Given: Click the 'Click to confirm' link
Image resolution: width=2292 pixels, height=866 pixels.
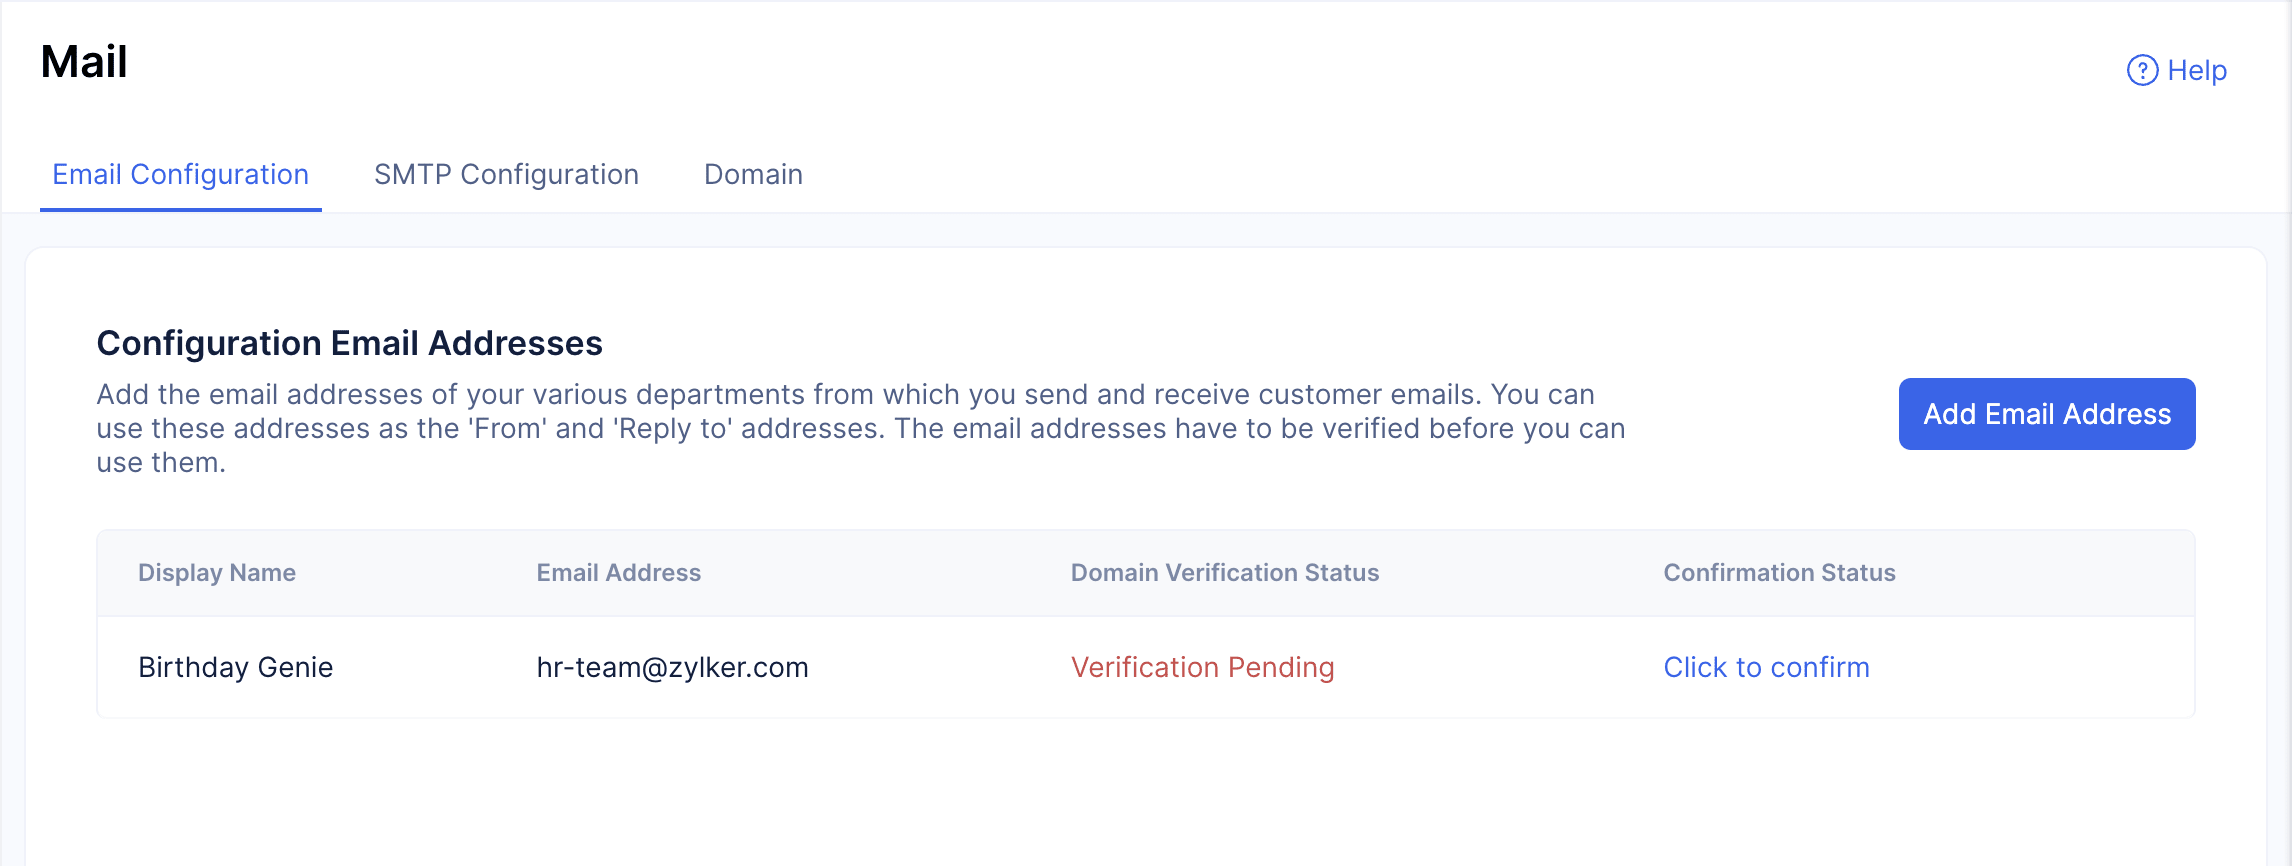Looking at the screenshot, I should click(1766, 667).
